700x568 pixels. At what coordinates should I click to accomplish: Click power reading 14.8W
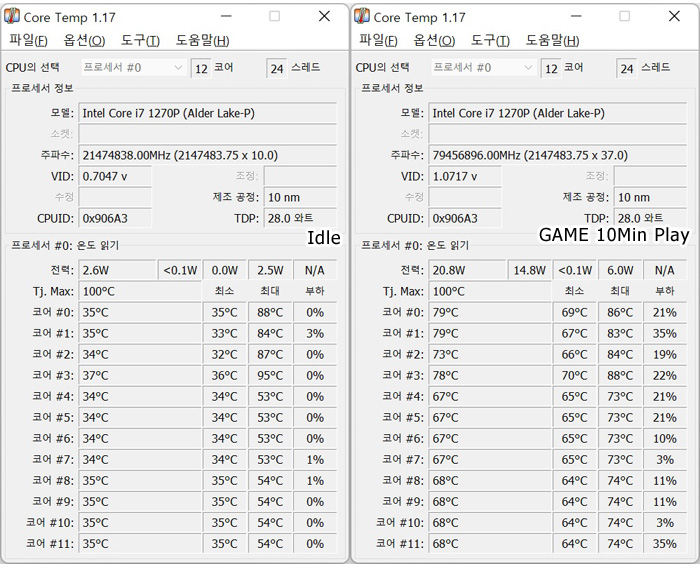tap(529, 270)
